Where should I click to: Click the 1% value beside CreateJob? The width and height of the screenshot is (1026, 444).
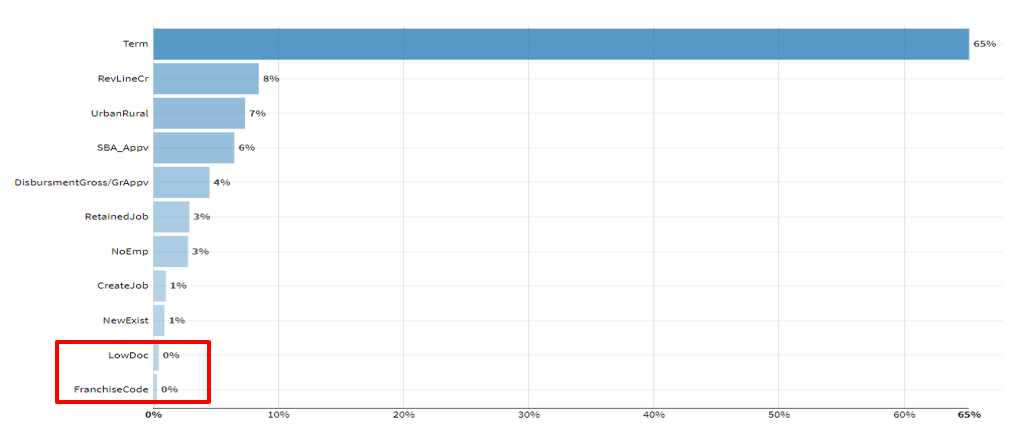178,286
